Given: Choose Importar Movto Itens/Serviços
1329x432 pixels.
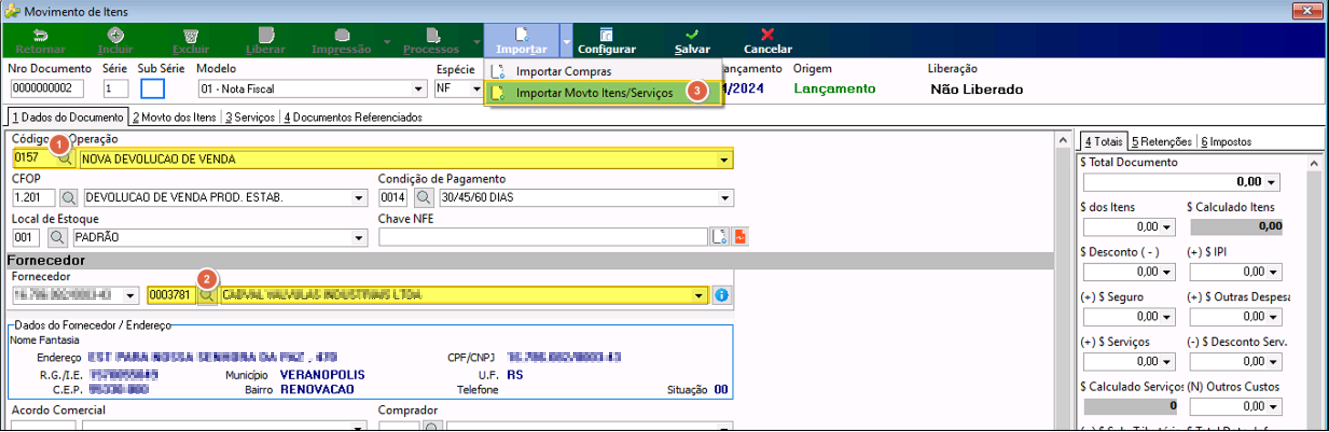Looking at the screenshot, I should 602,92.
